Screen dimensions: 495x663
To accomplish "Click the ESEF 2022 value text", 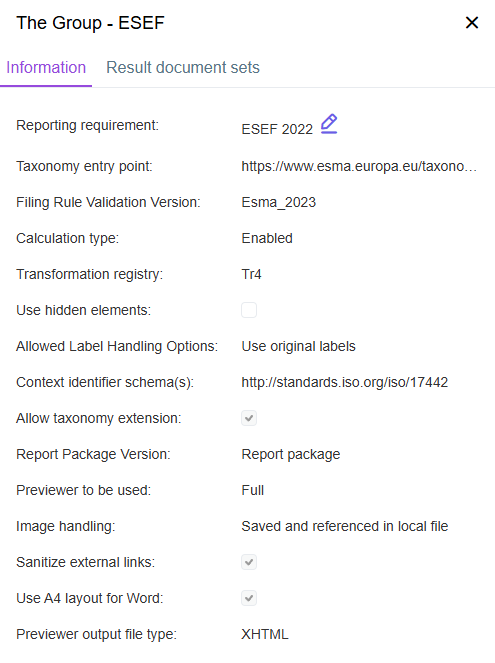I will [277, 129].
